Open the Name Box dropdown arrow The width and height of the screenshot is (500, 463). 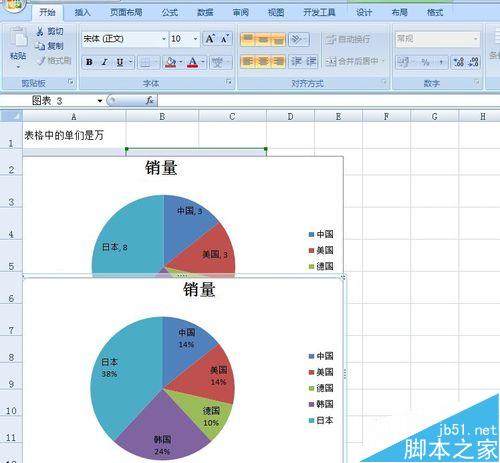[100, 101]
